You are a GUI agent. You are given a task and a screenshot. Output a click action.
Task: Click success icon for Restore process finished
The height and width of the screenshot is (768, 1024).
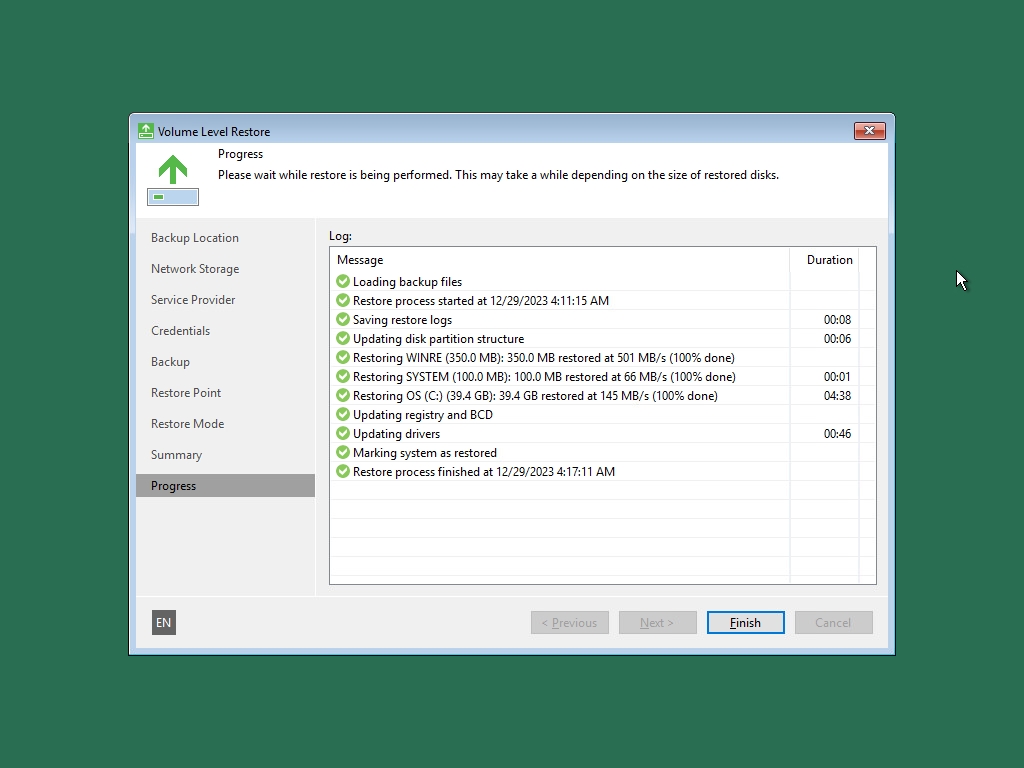point(343,472)
